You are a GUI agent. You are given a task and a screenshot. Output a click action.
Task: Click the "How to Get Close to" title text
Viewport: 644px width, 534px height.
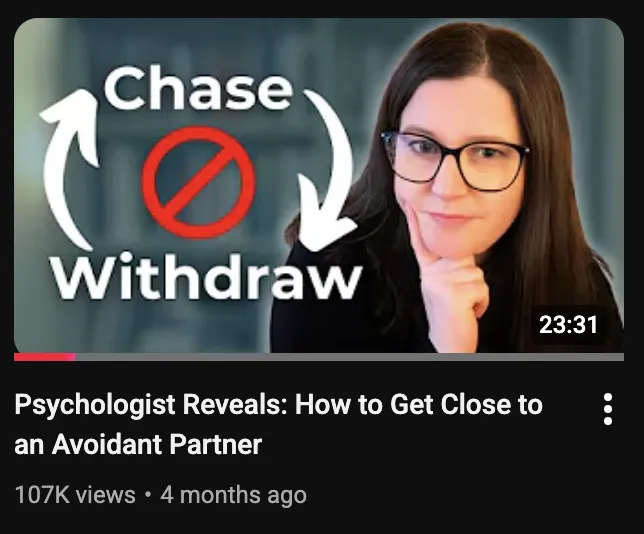tap(419, 404)
